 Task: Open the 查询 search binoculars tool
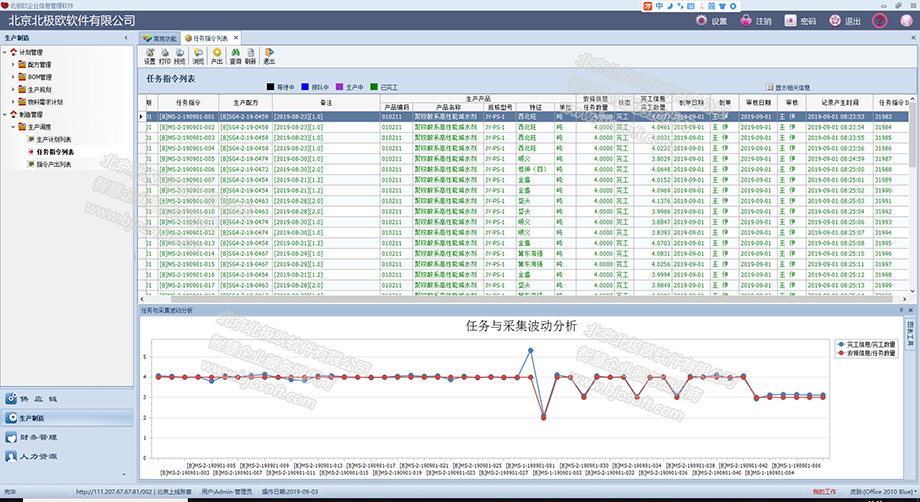[x=235, y=56]
